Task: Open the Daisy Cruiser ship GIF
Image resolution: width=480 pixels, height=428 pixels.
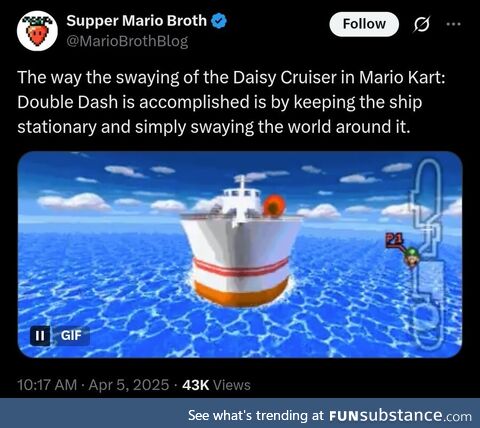Action: click(240, 254)
